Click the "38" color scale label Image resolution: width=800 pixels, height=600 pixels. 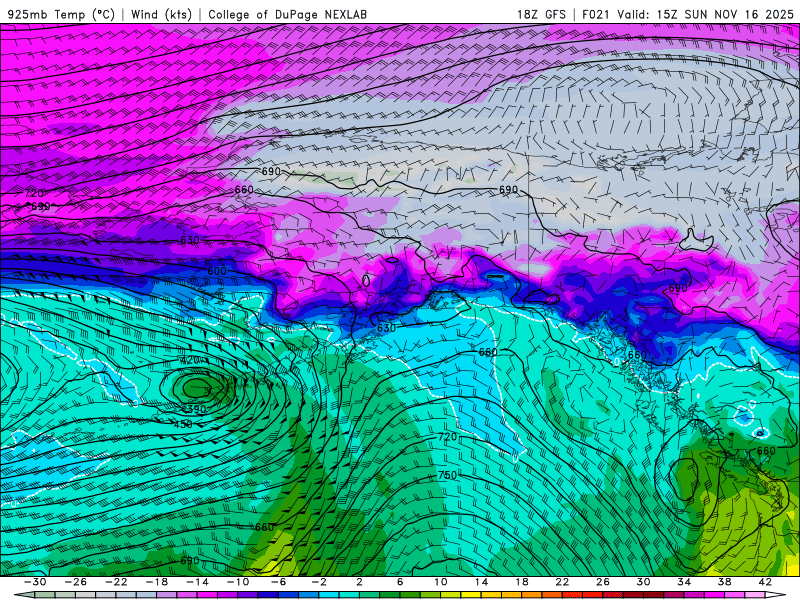[724, 582]
